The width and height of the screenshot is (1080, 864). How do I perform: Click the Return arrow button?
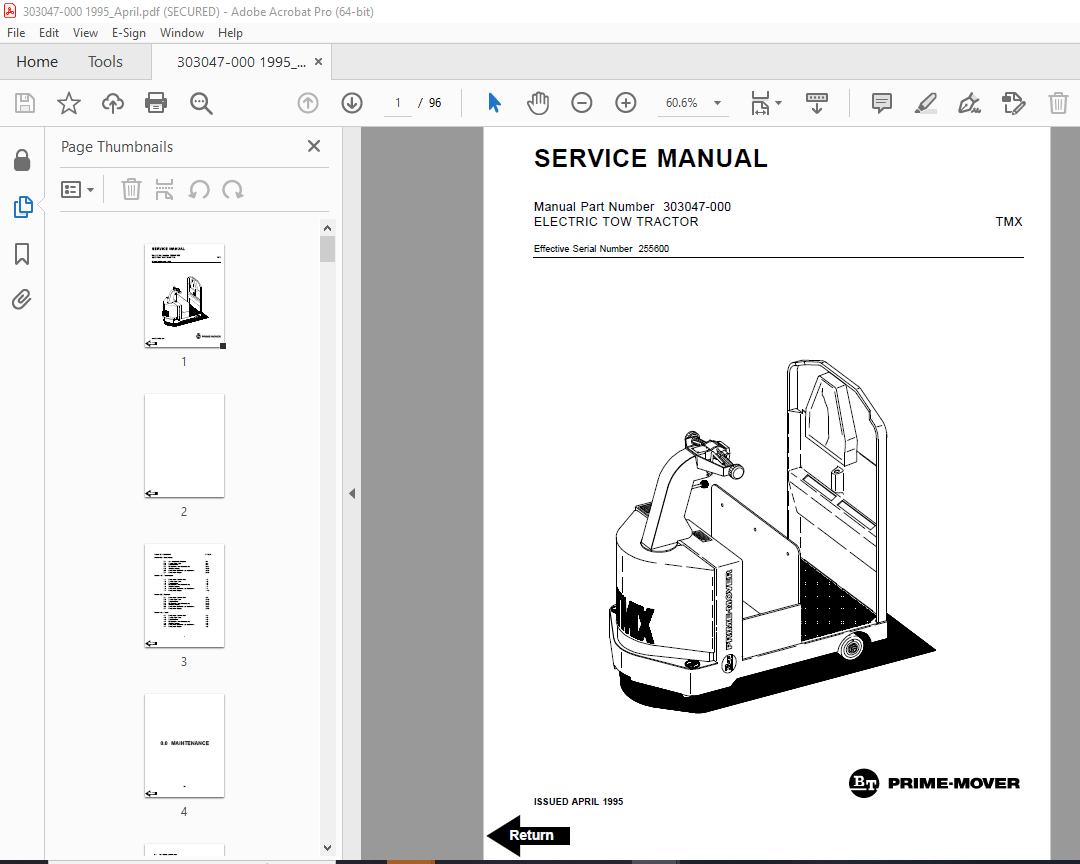click(x=529, y=835)
